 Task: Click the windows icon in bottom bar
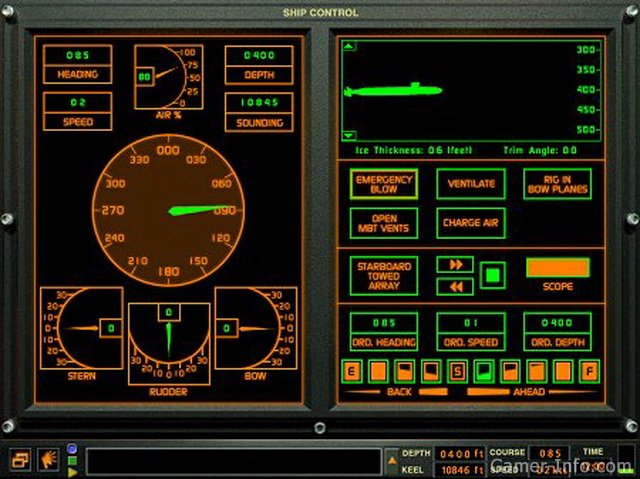[20, 459]
